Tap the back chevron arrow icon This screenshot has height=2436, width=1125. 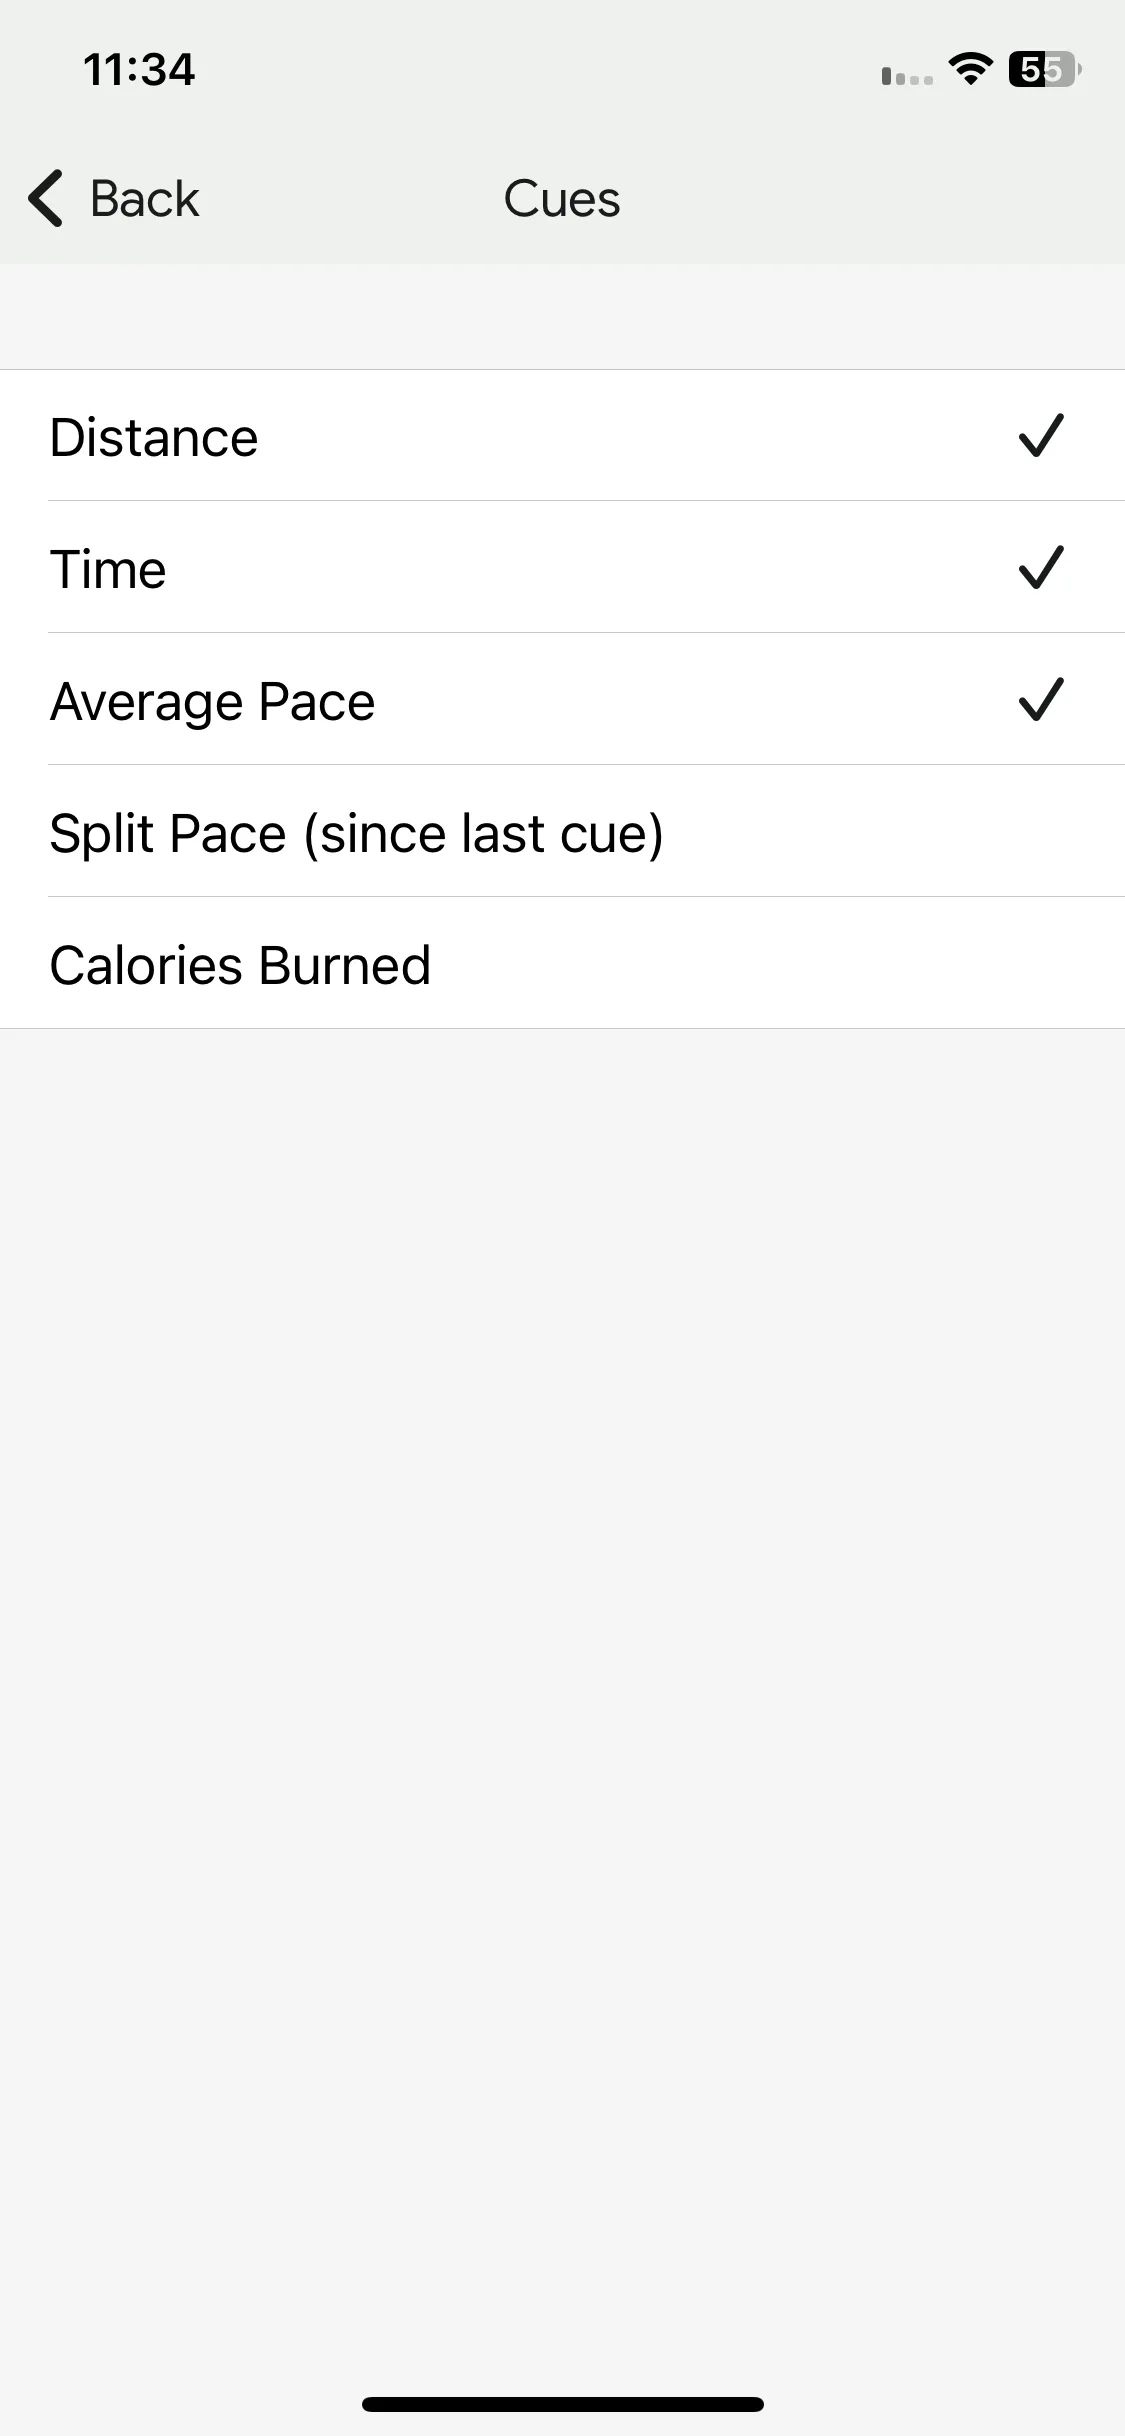[x=46, y=198]
